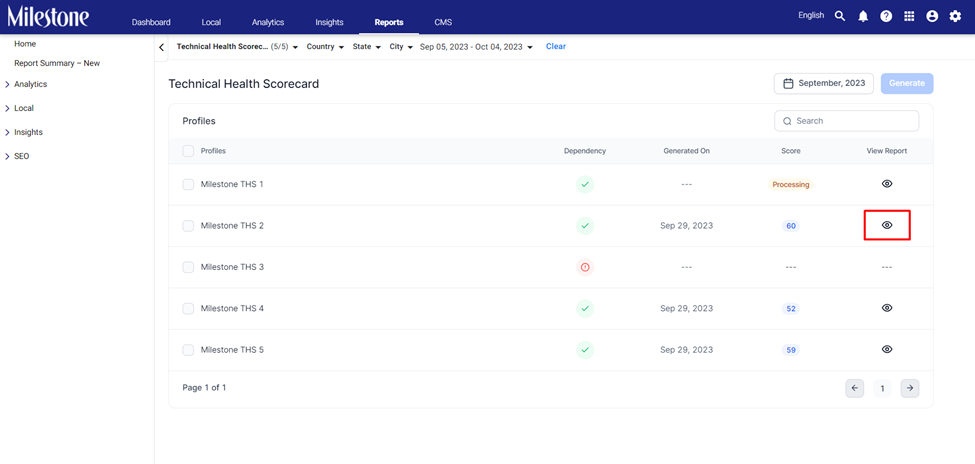Click dependency check icon for Milestone THS 1
Viewport: 975px width, 464px height.
pyautogui.click(x=585, y=185)
